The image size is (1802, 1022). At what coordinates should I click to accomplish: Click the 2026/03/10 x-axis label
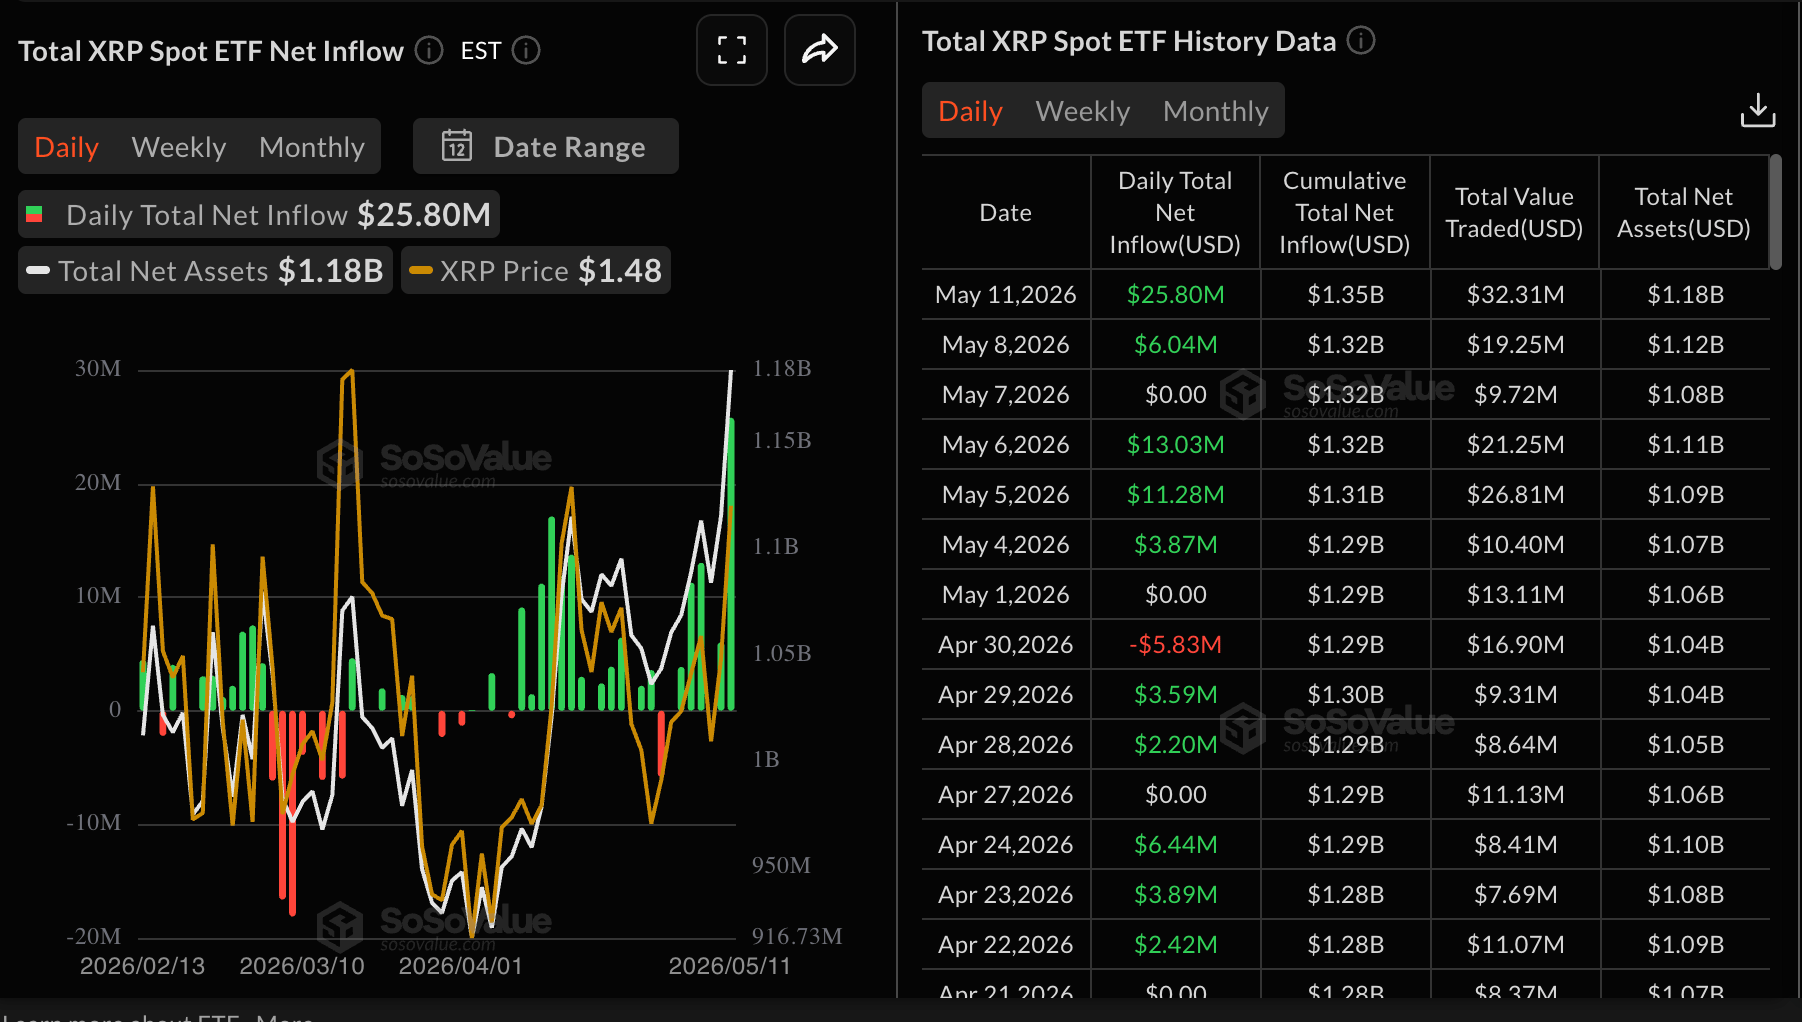[302, 966]
